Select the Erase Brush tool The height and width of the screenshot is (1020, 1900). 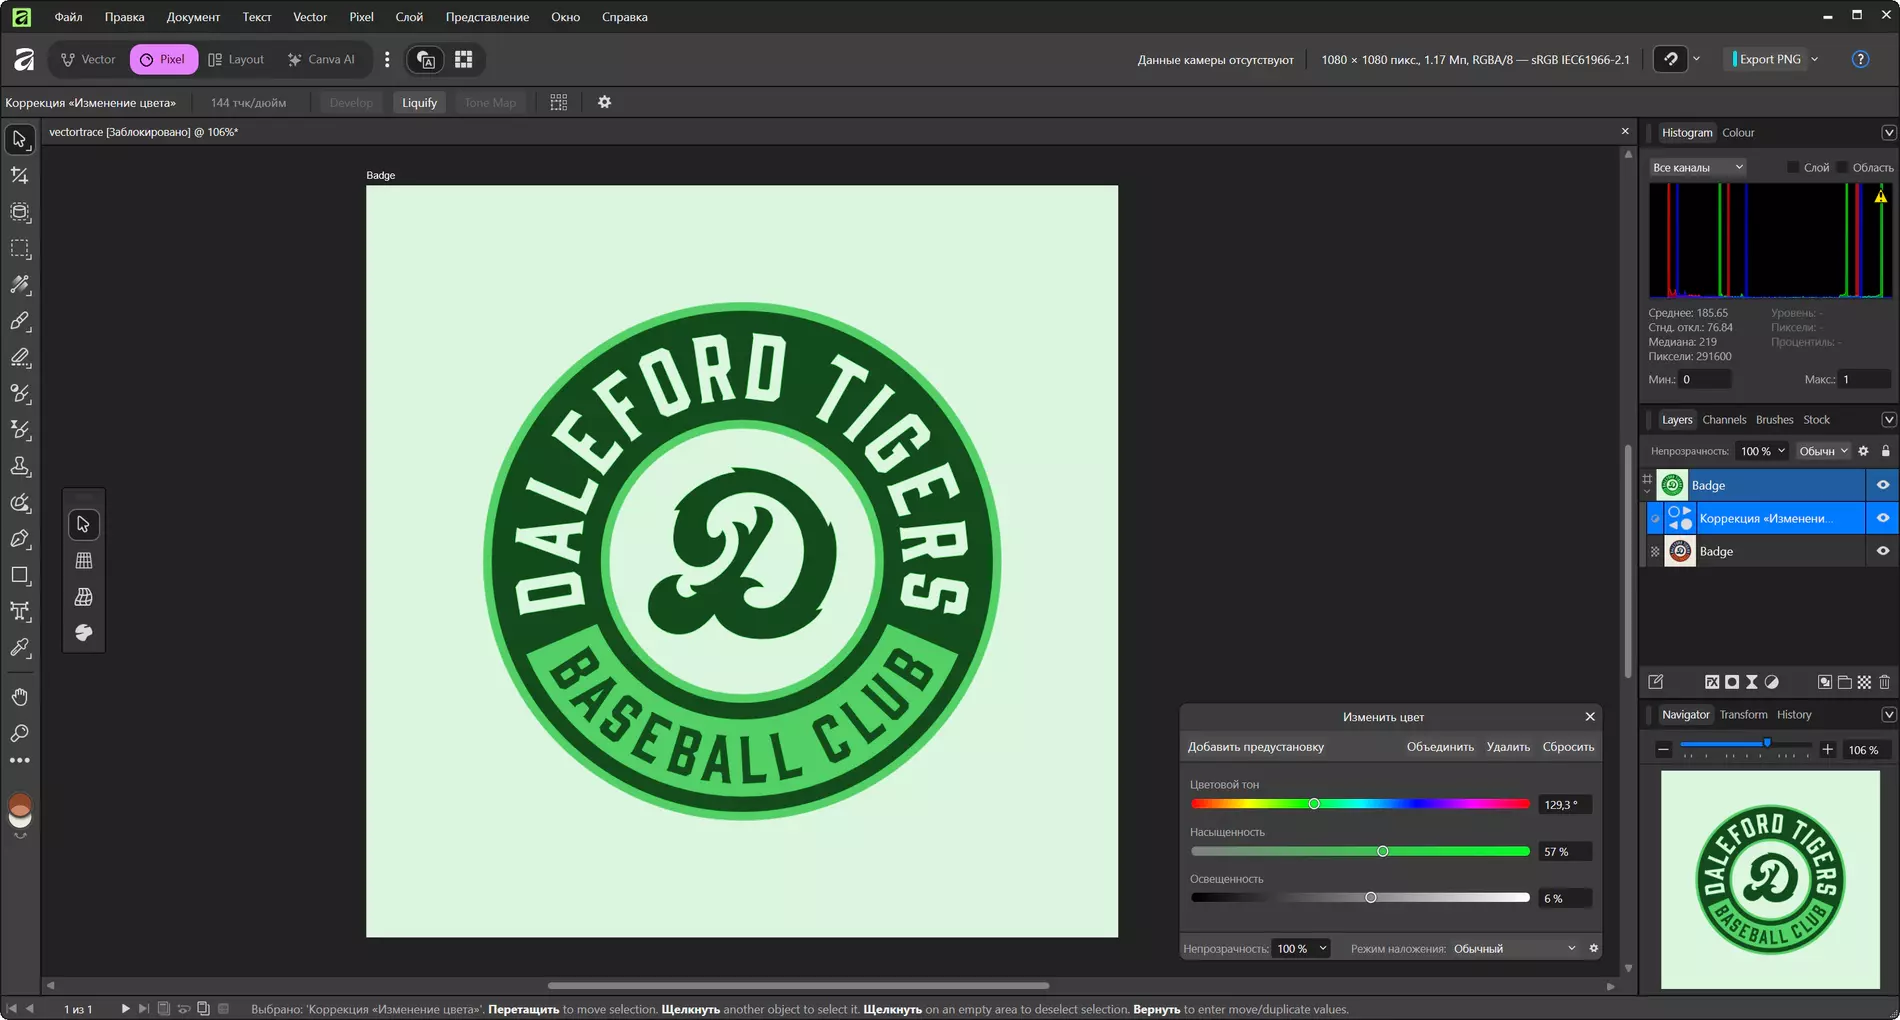20,357
